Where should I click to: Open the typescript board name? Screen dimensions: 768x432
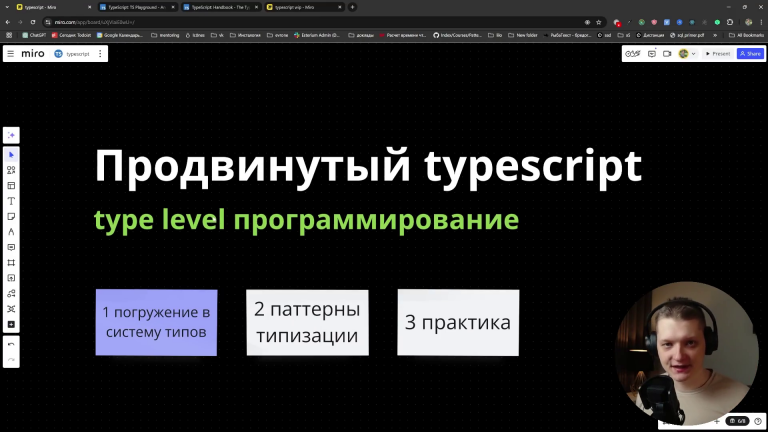[x=72, y=54]
